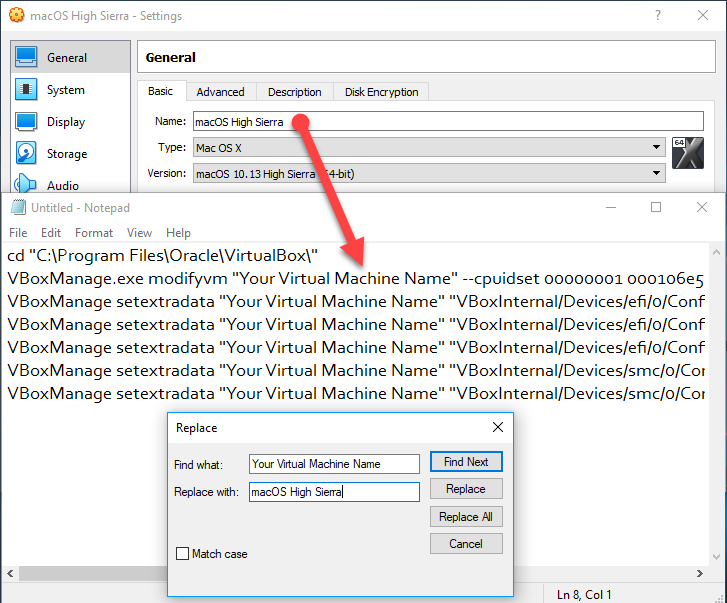This screenshot has height=603, width=727.
Task: Click the VirtualBox gear icon in title bar
Action: [16, 16]
